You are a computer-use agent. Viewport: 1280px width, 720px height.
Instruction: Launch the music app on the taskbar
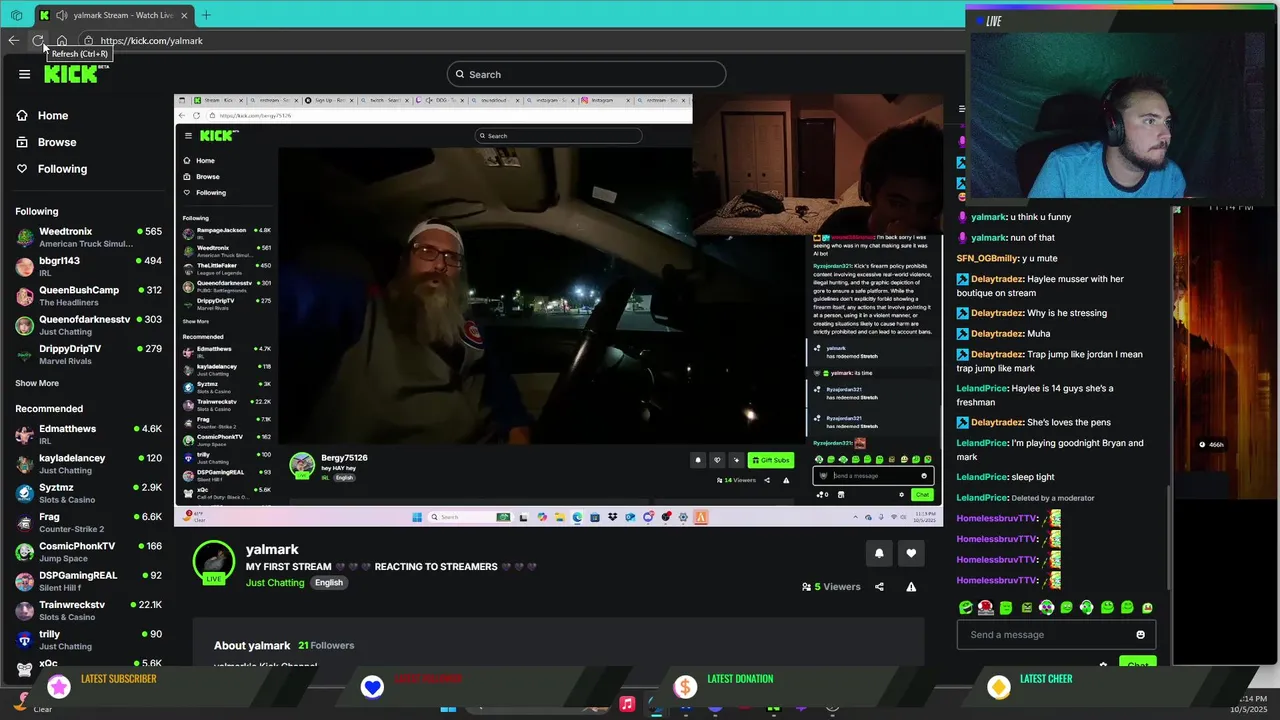pyautogui.click(x=627, y=704)
